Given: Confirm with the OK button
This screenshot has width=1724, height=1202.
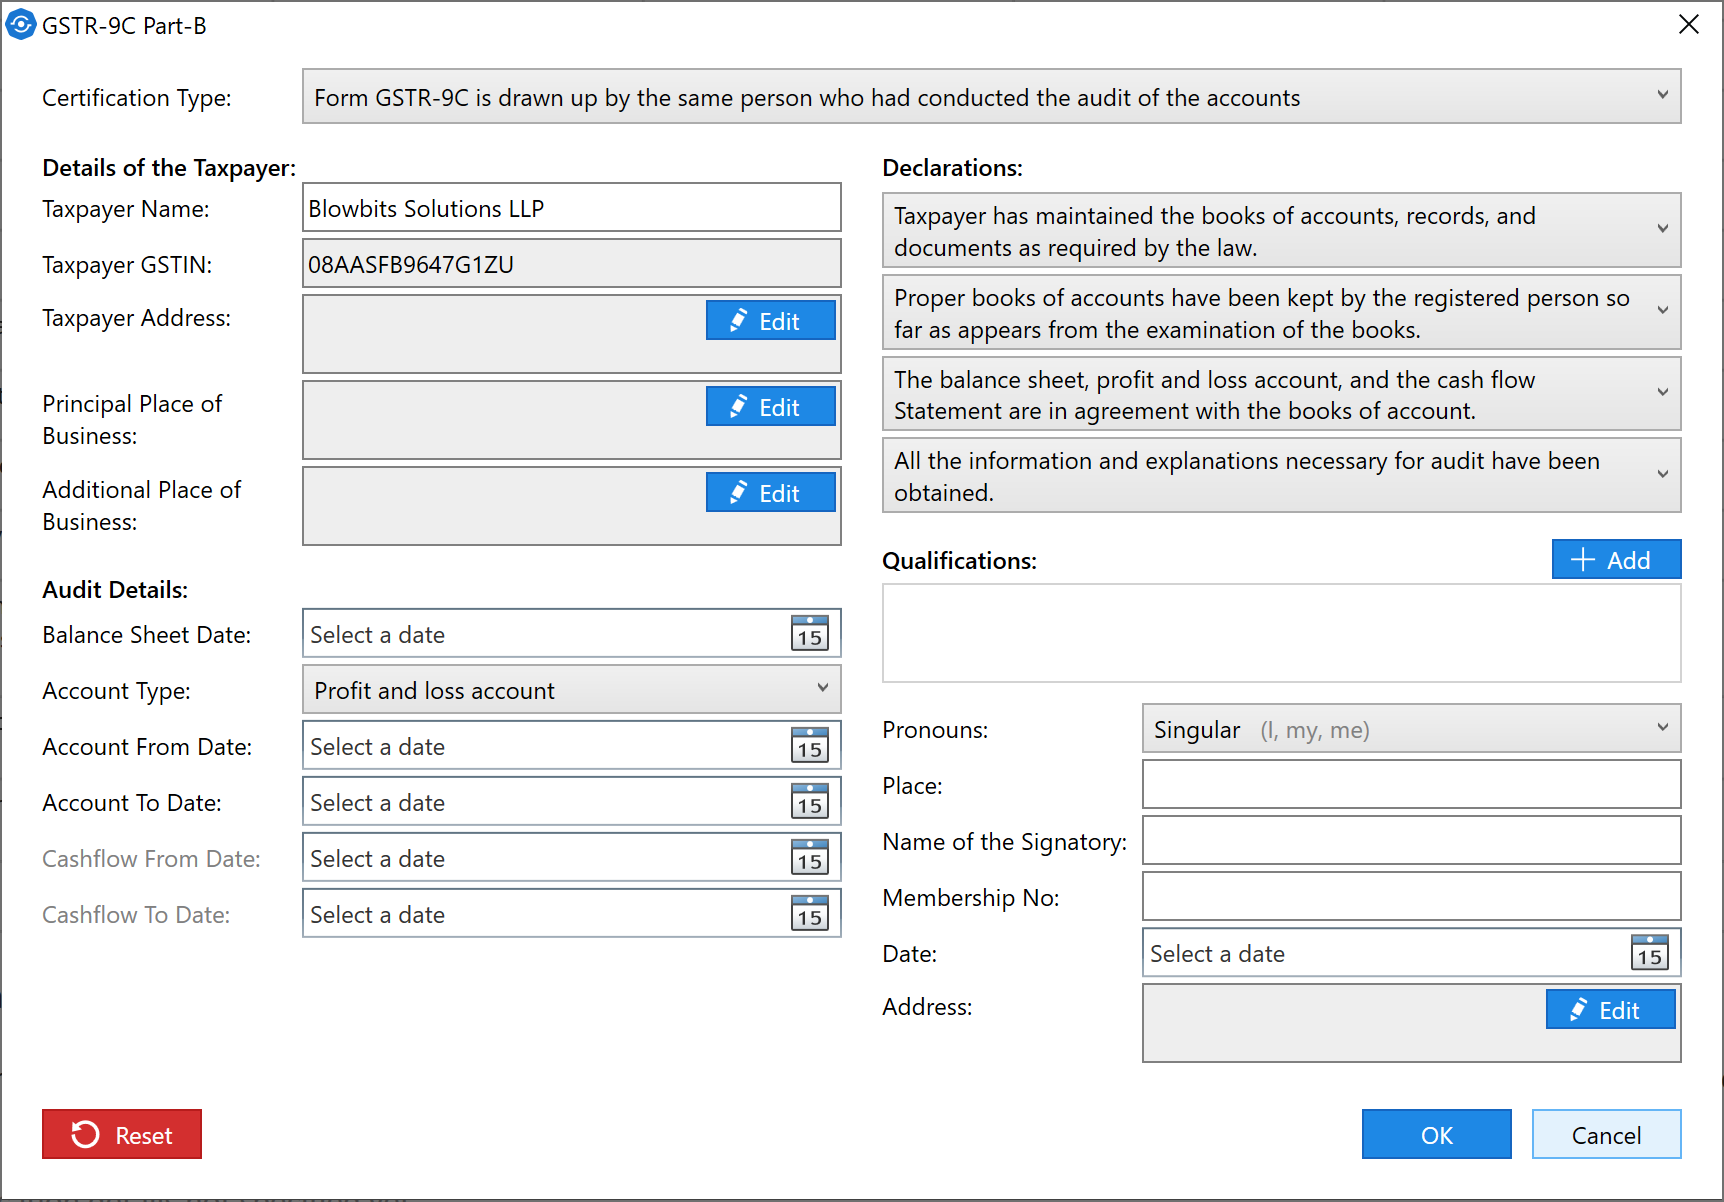Looking at the screenshot, I should point(1436,1135).
